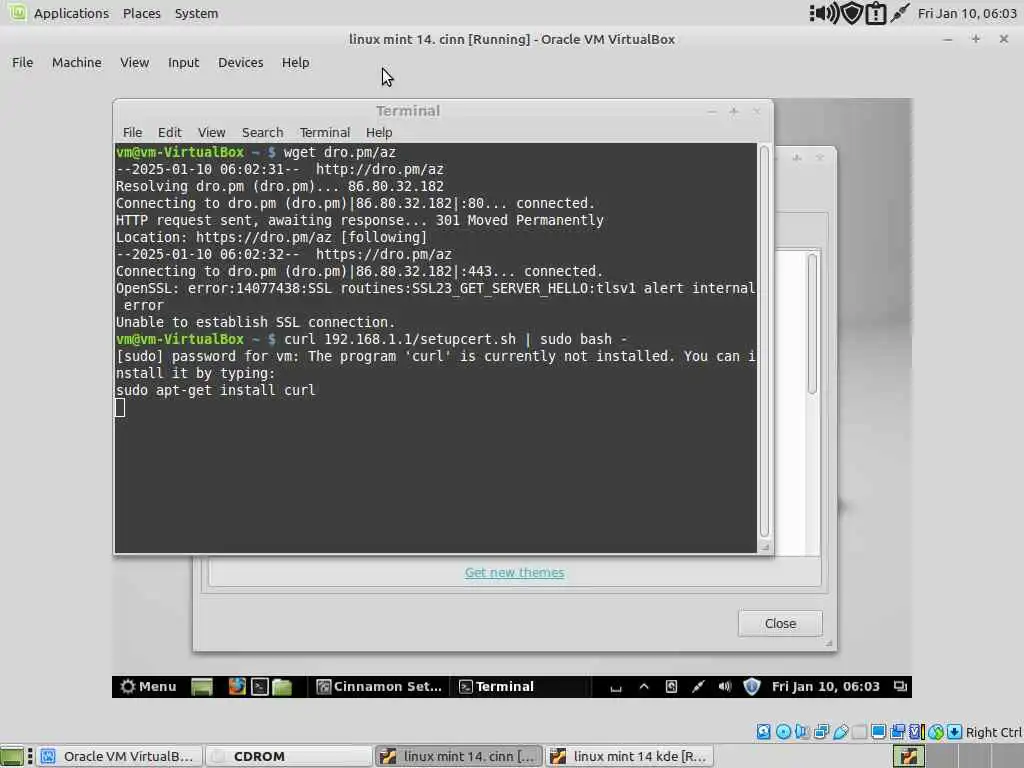This screenshot has height=768, width=1024.
Task: Click the guest clock Fri Jan 10, 06:03
Action: pyautogui.click(x=825, y=686)
